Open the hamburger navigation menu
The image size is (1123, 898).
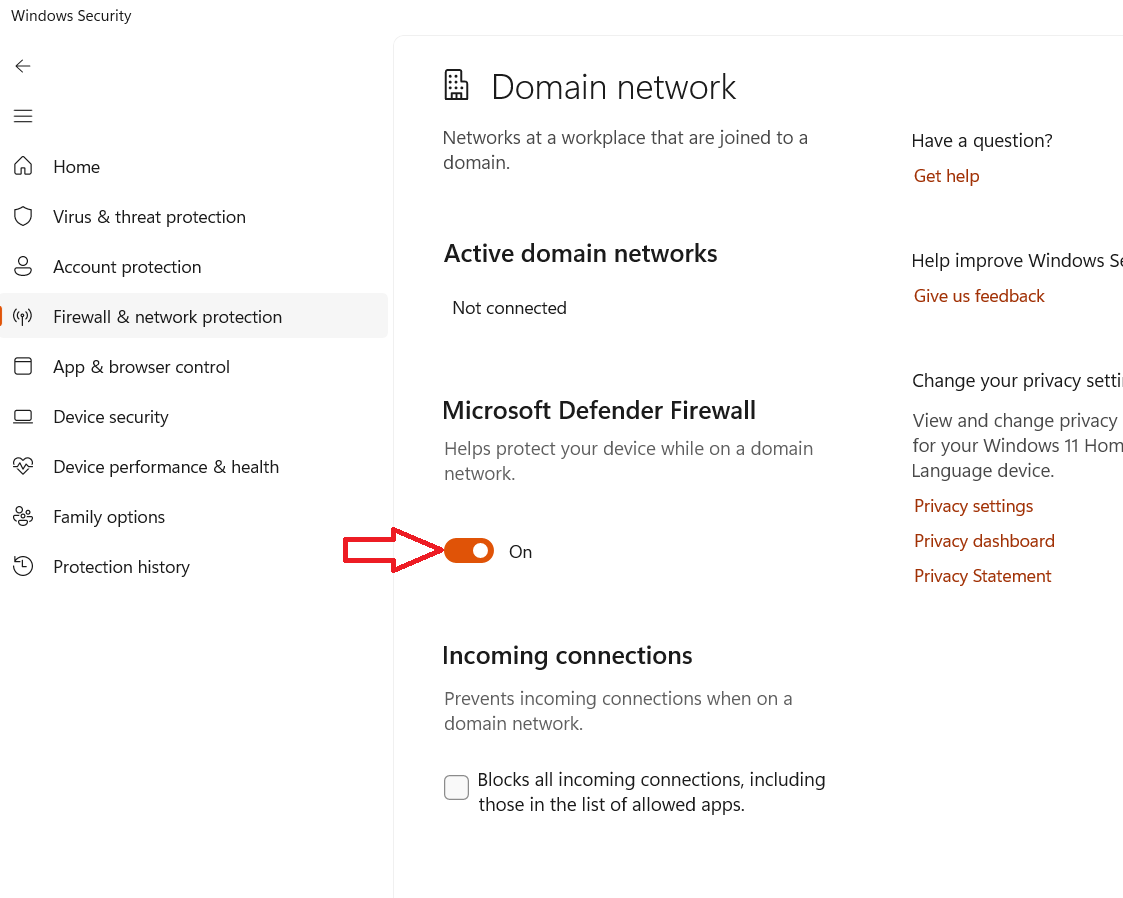pyautogui.click(x=23, y=116)
